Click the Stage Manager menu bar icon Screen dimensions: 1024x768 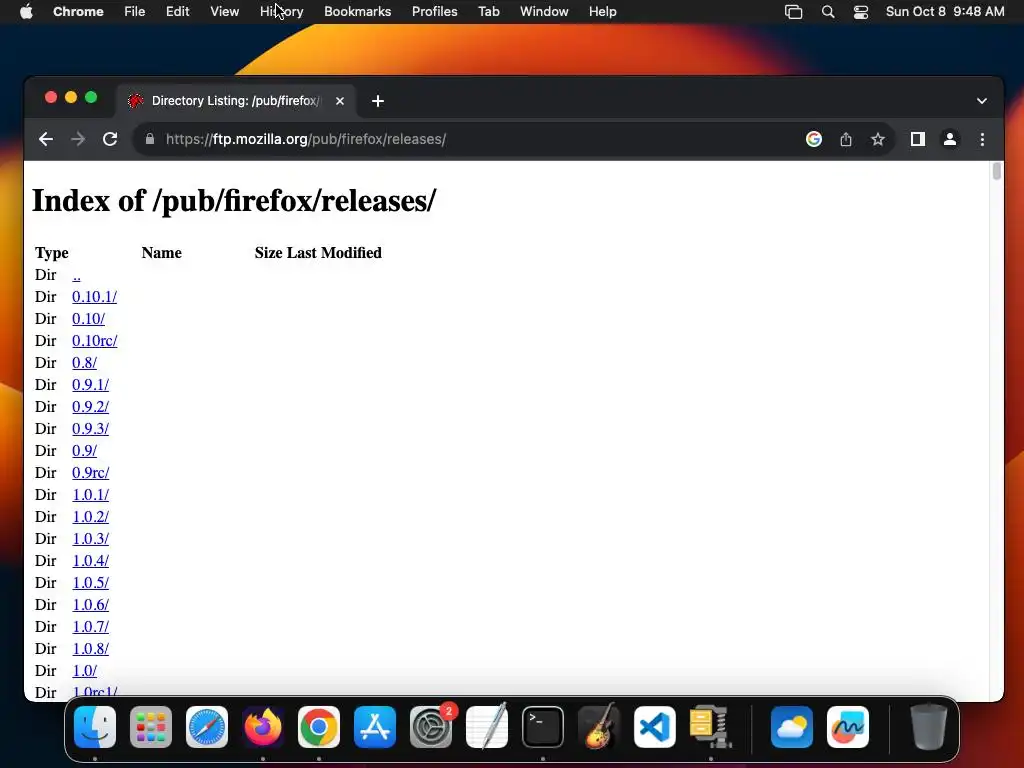click(x=793, y=12)
